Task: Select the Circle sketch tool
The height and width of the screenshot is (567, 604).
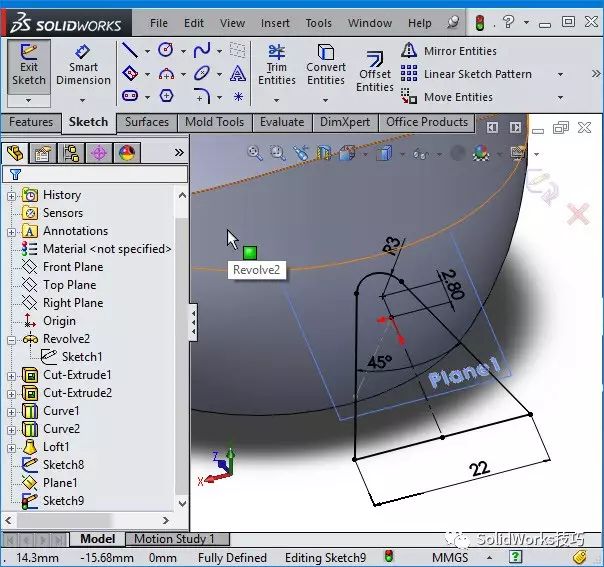Action: (x=166, y=50)
